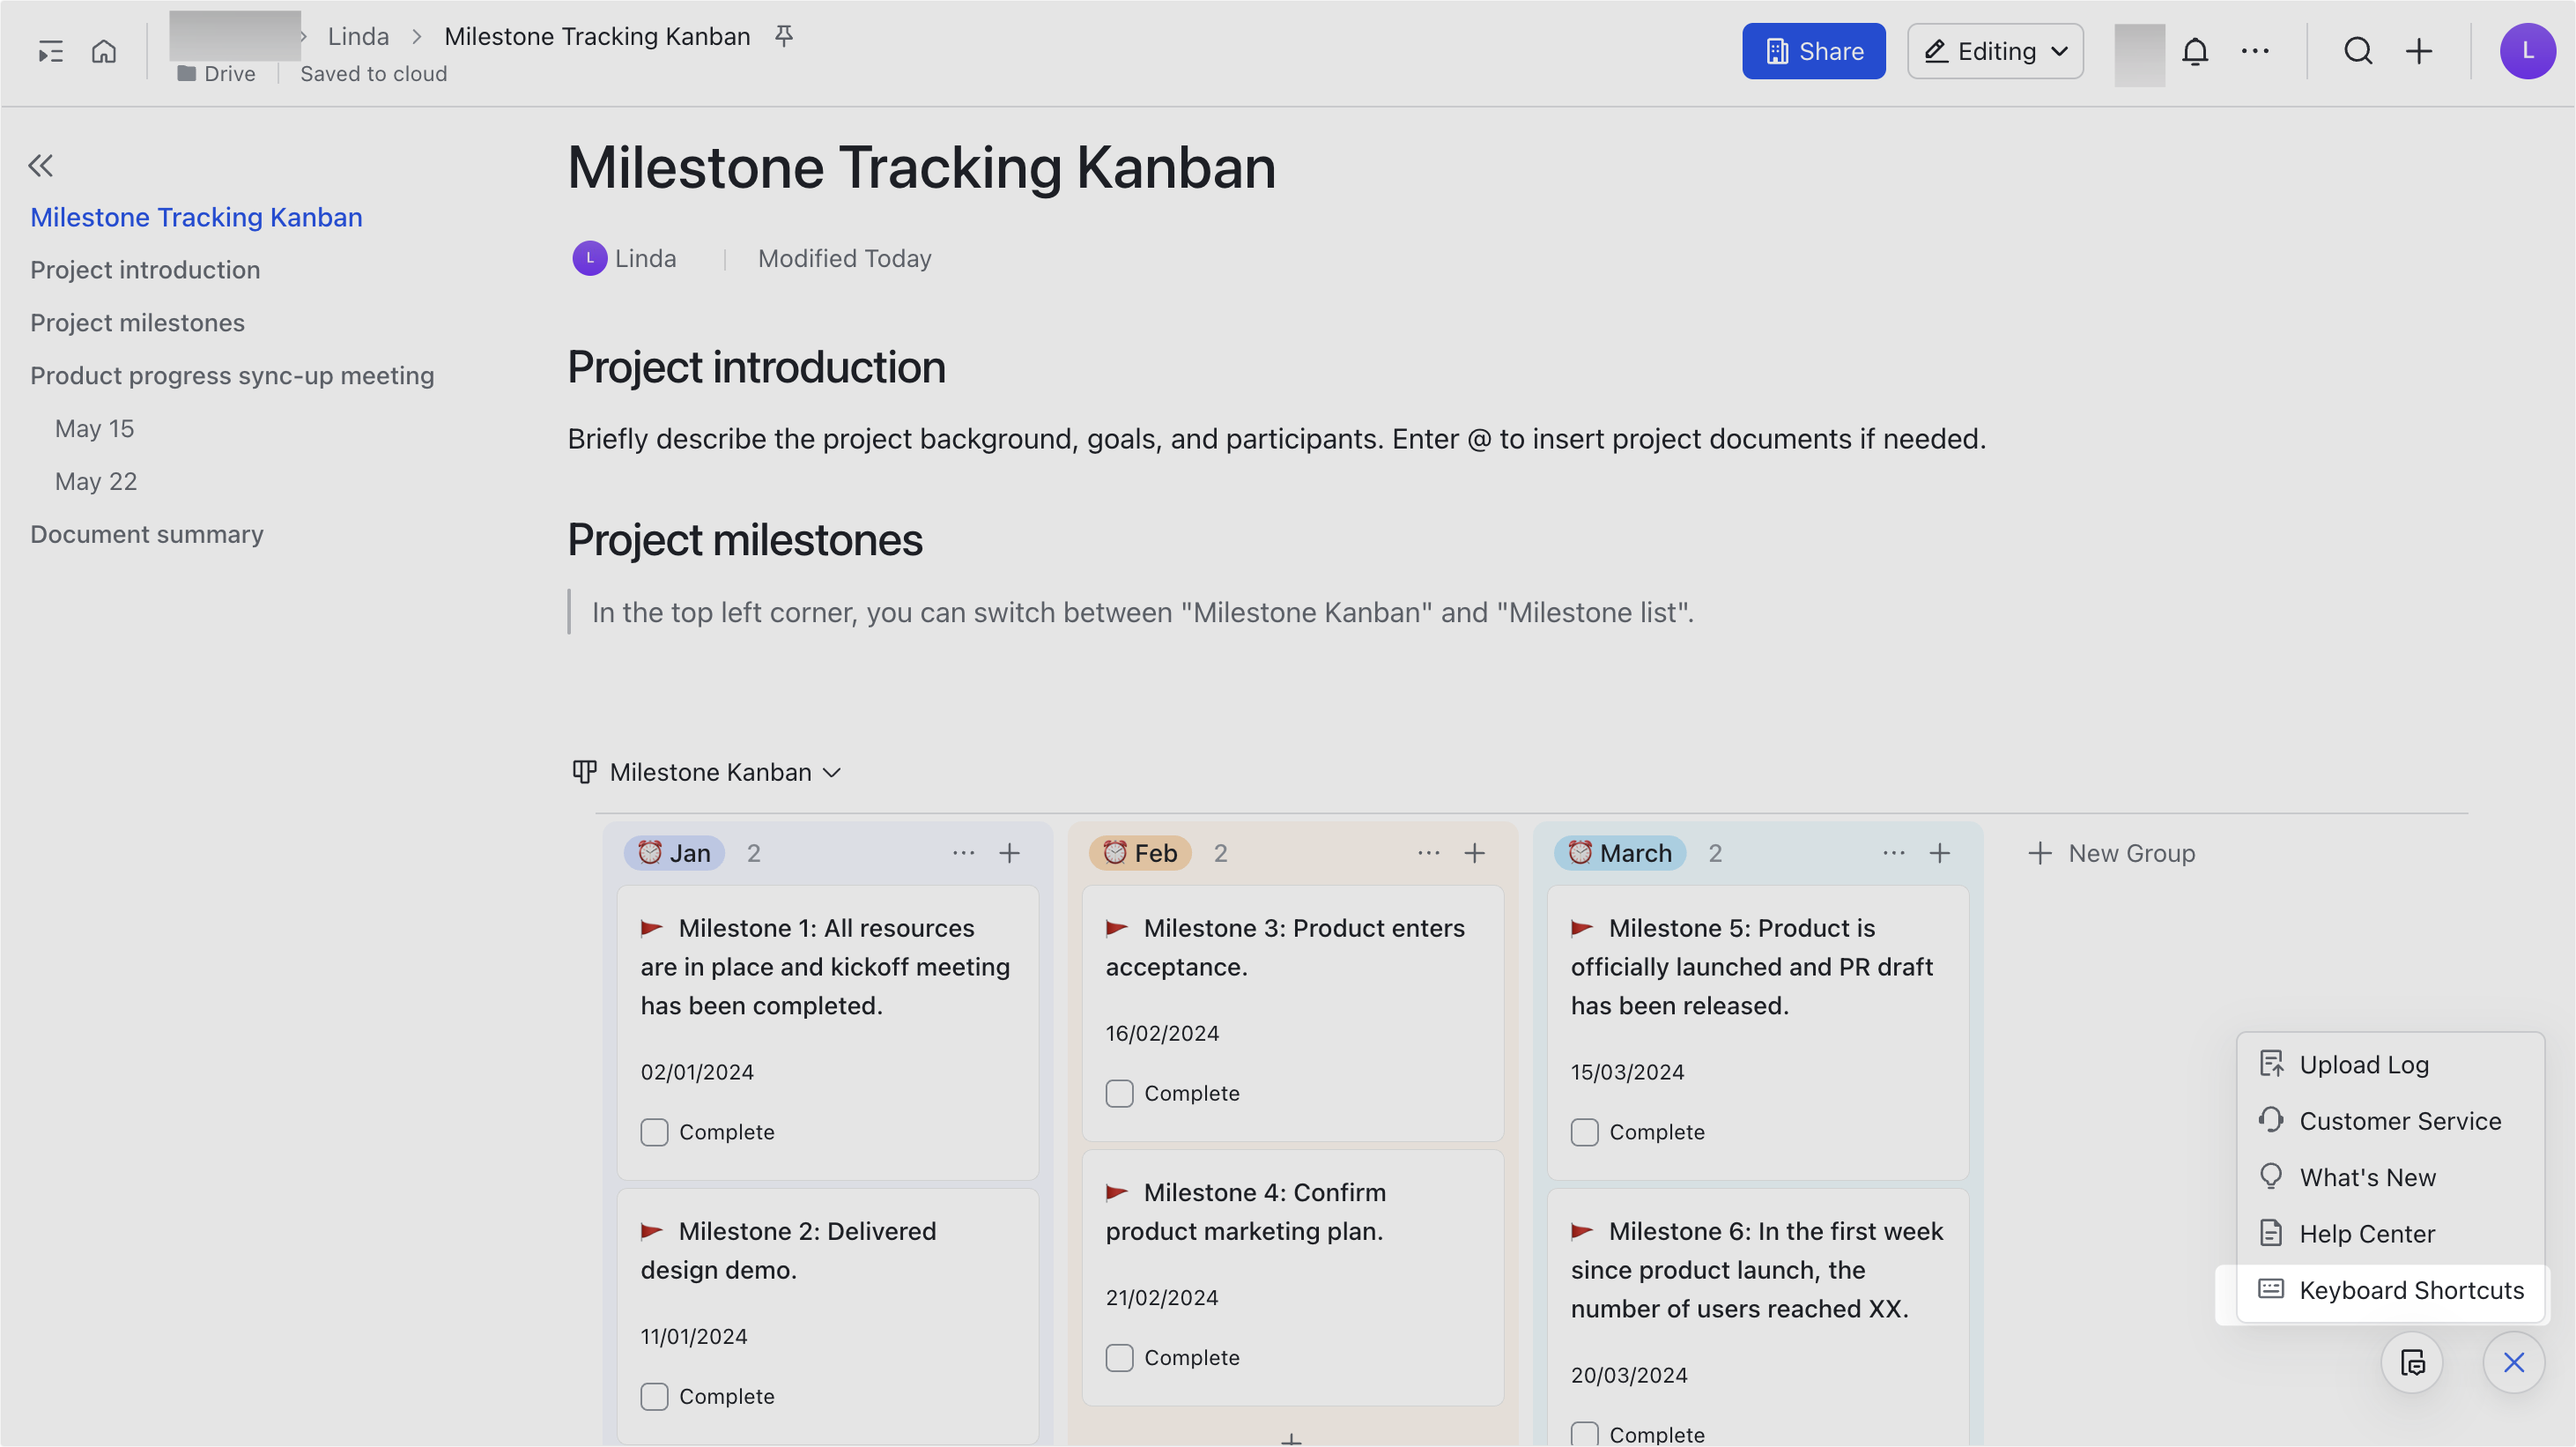2576x1447 pixels.
Task: Click the Share button
Action: [x=1813, y=51]
